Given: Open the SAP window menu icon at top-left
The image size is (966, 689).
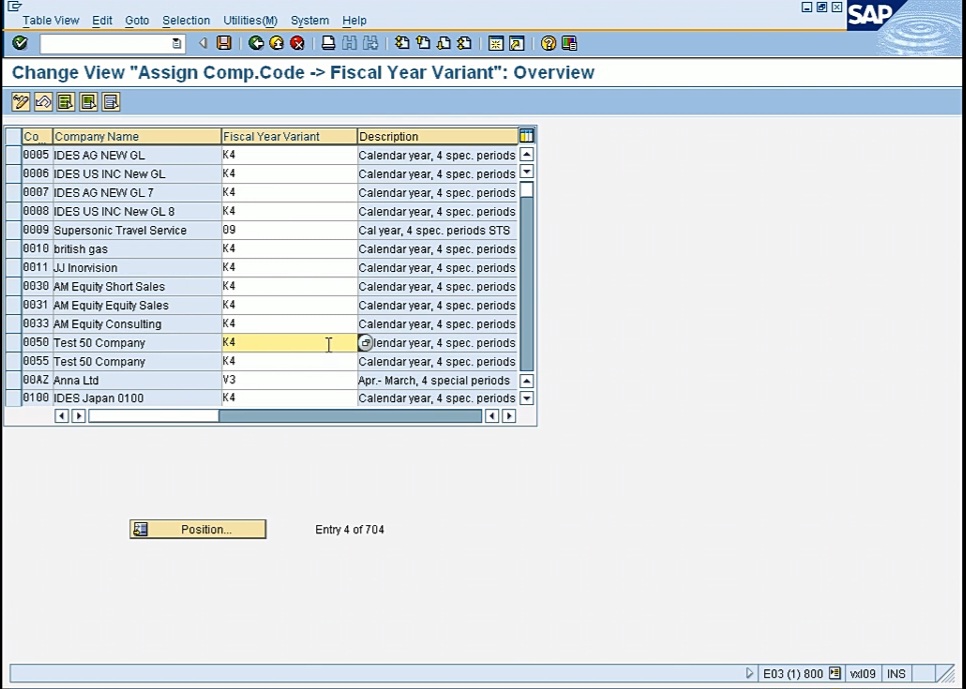Looking at the screenshot, I should click(x=14, y=7).
